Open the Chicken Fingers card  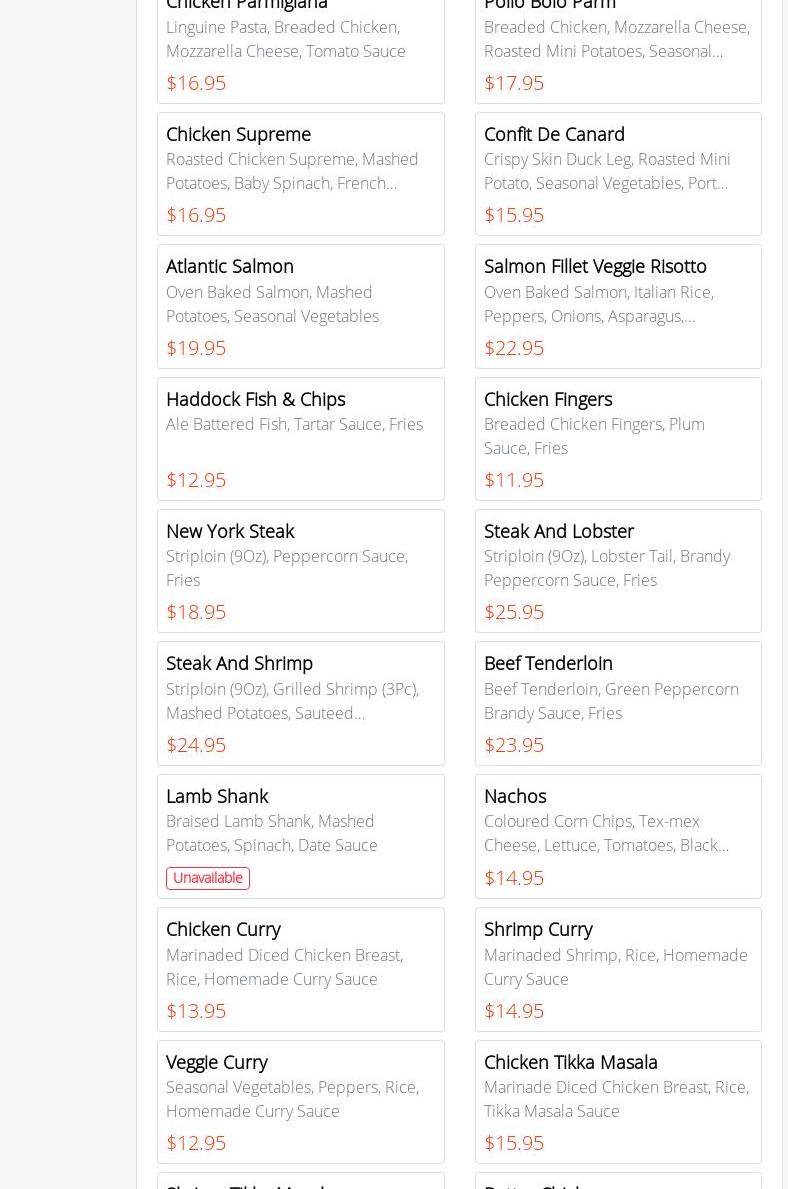click(x=617, y=438)
